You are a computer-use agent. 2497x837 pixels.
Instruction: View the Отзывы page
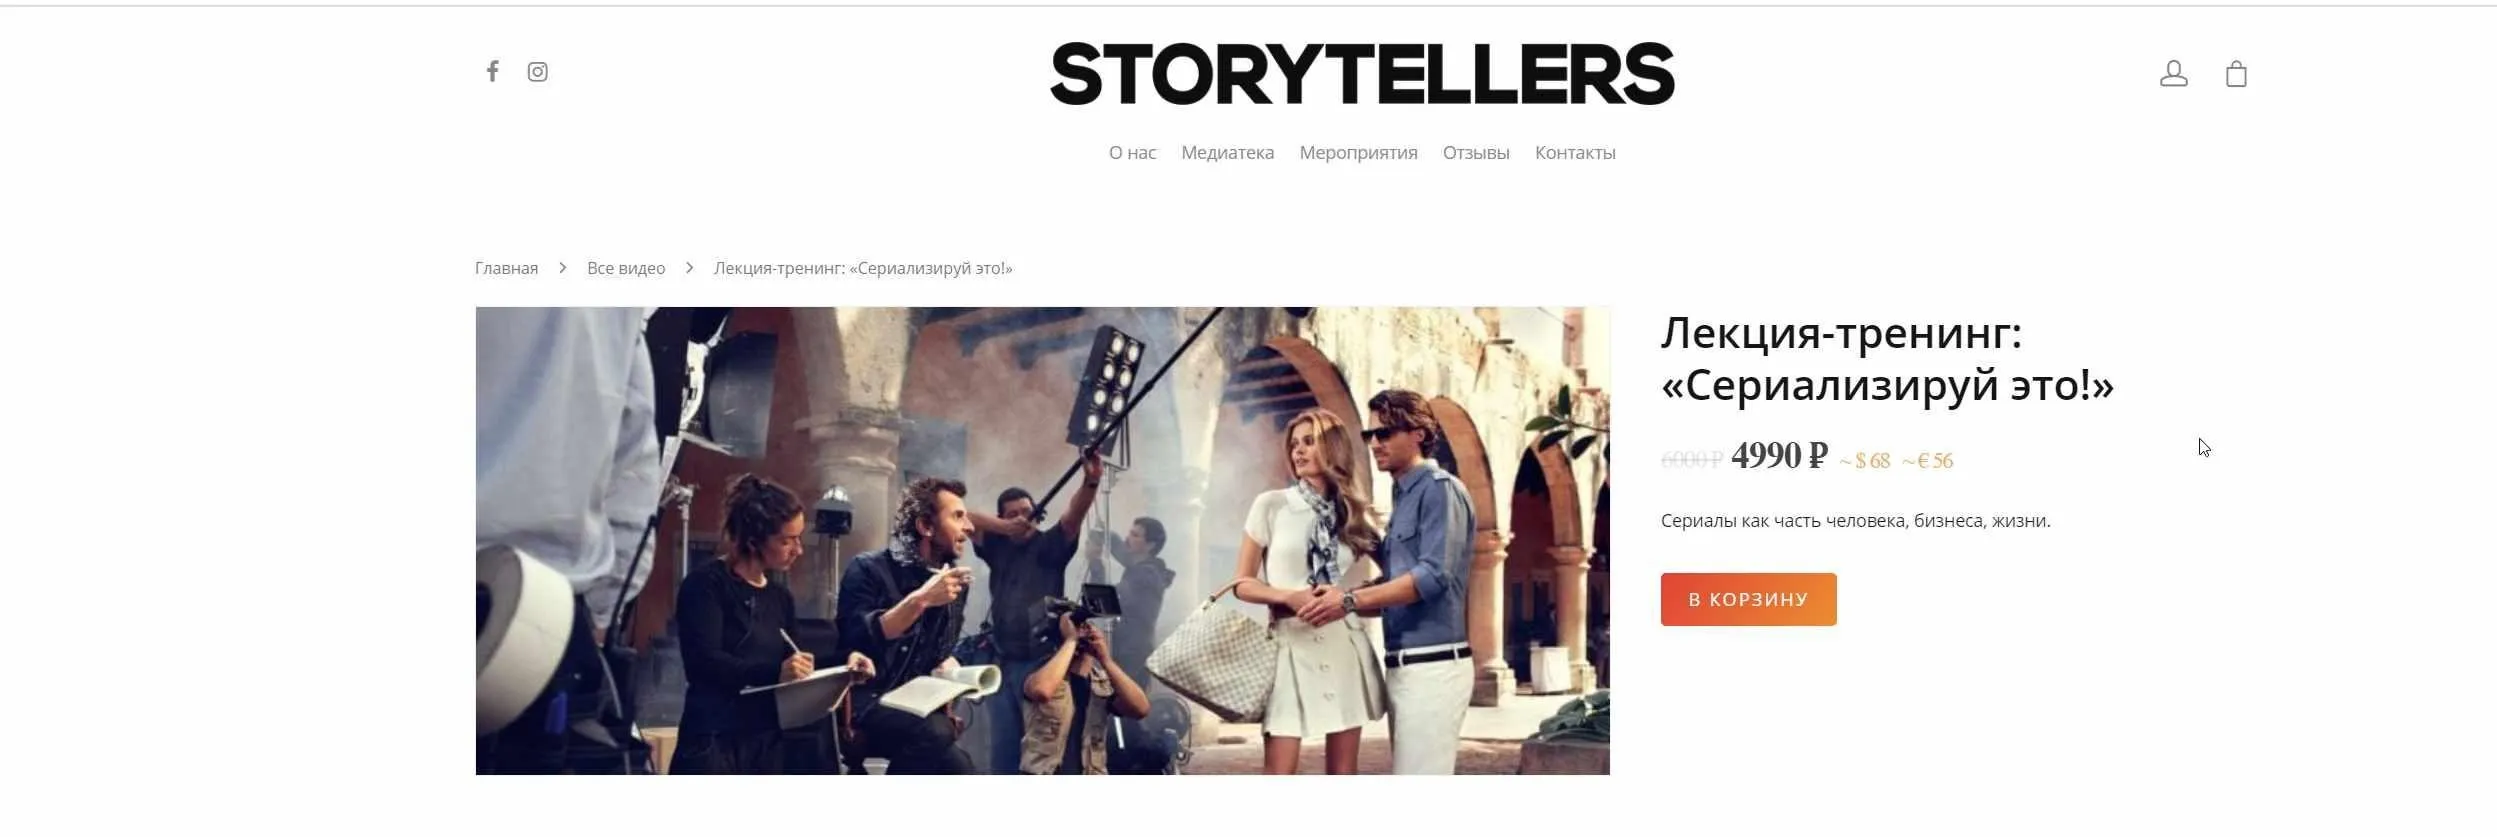(x=1476, y=153)
